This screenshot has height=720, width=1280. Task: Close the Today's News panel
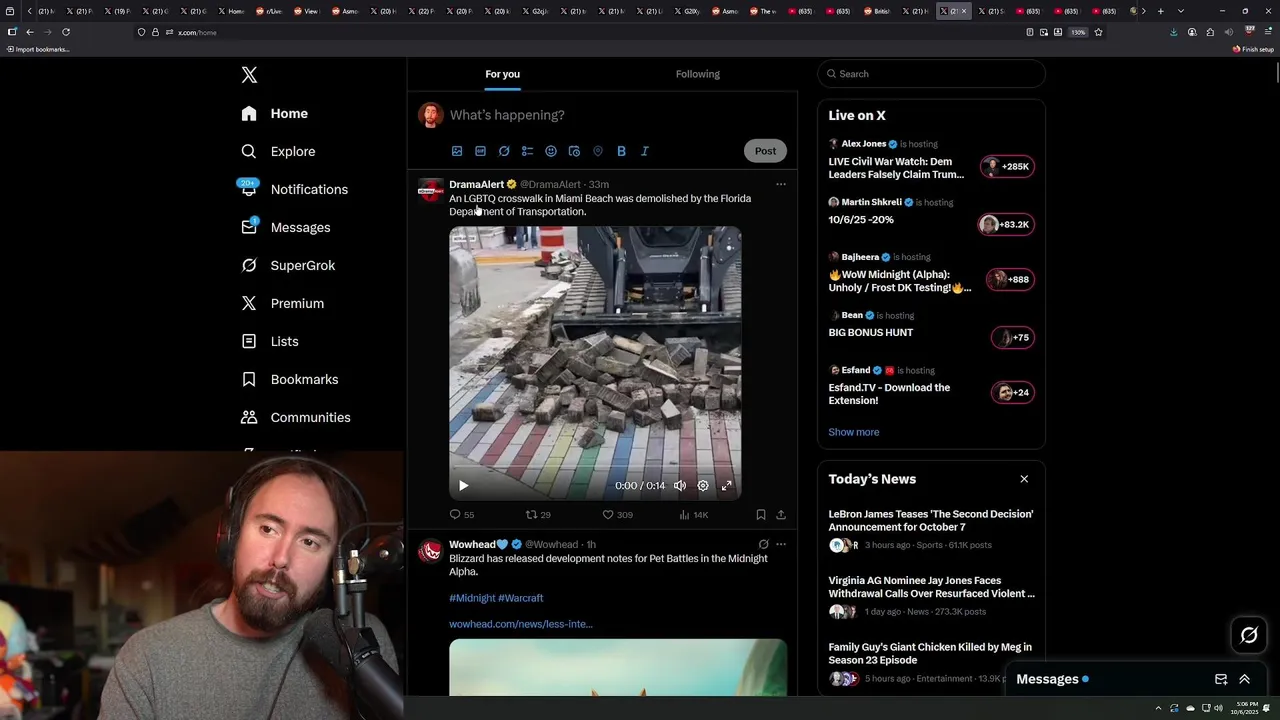[x=1024, y=479]
